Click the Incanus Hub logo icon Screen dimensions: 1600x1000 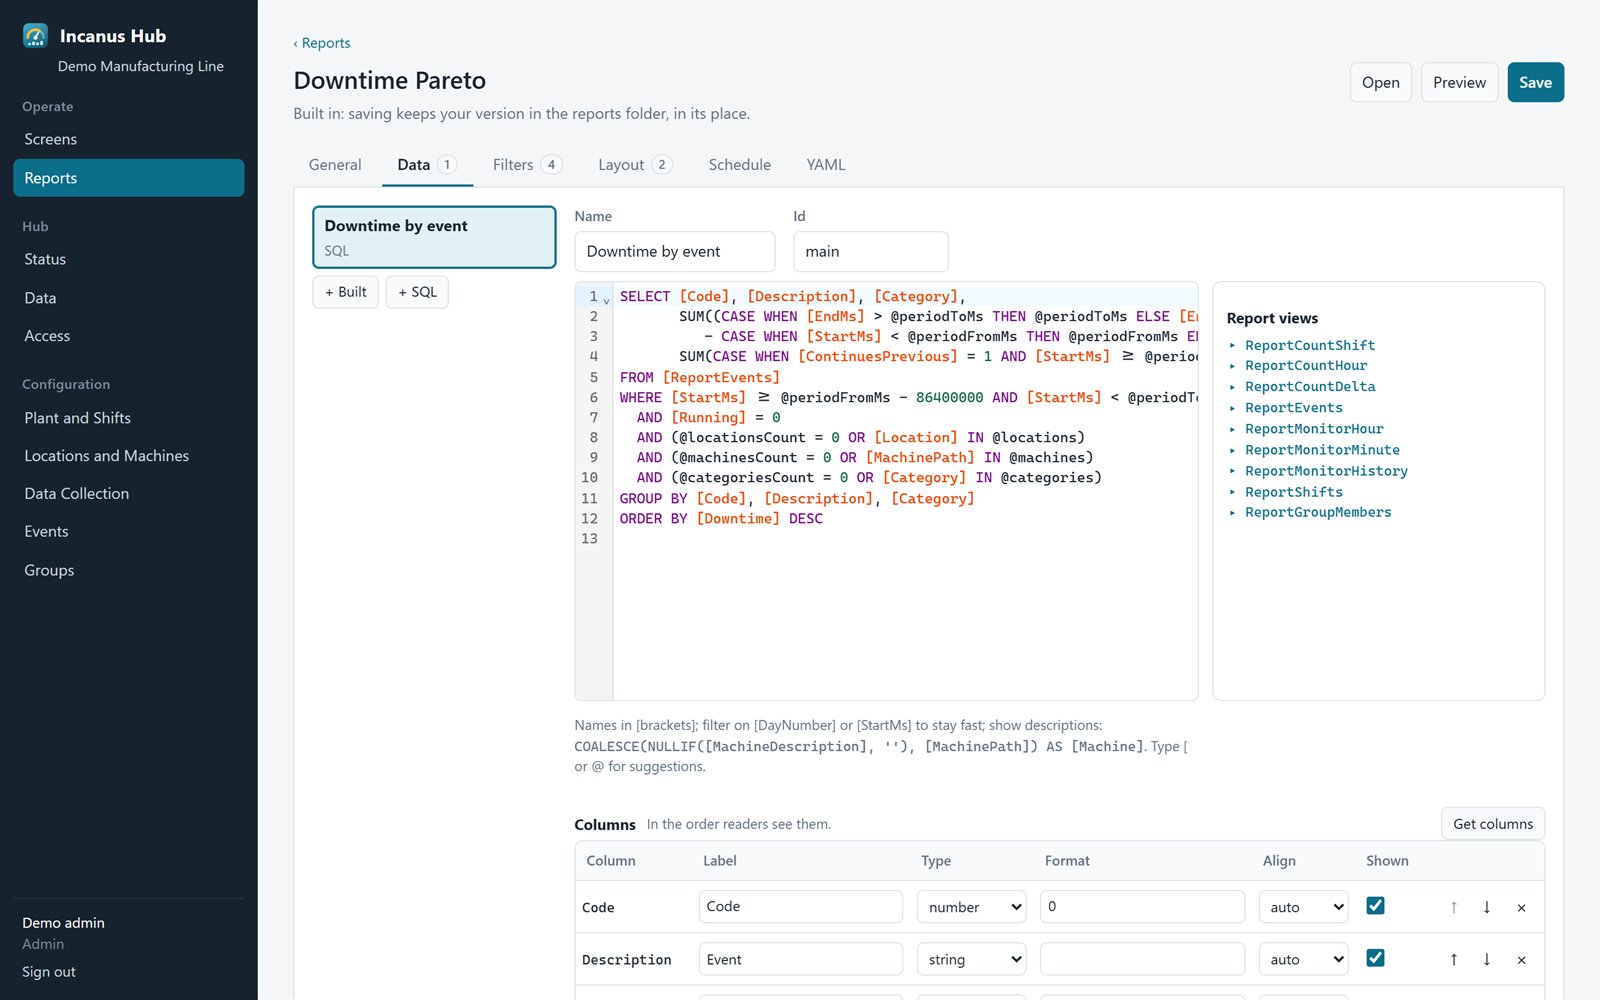[x=35, y=36]
